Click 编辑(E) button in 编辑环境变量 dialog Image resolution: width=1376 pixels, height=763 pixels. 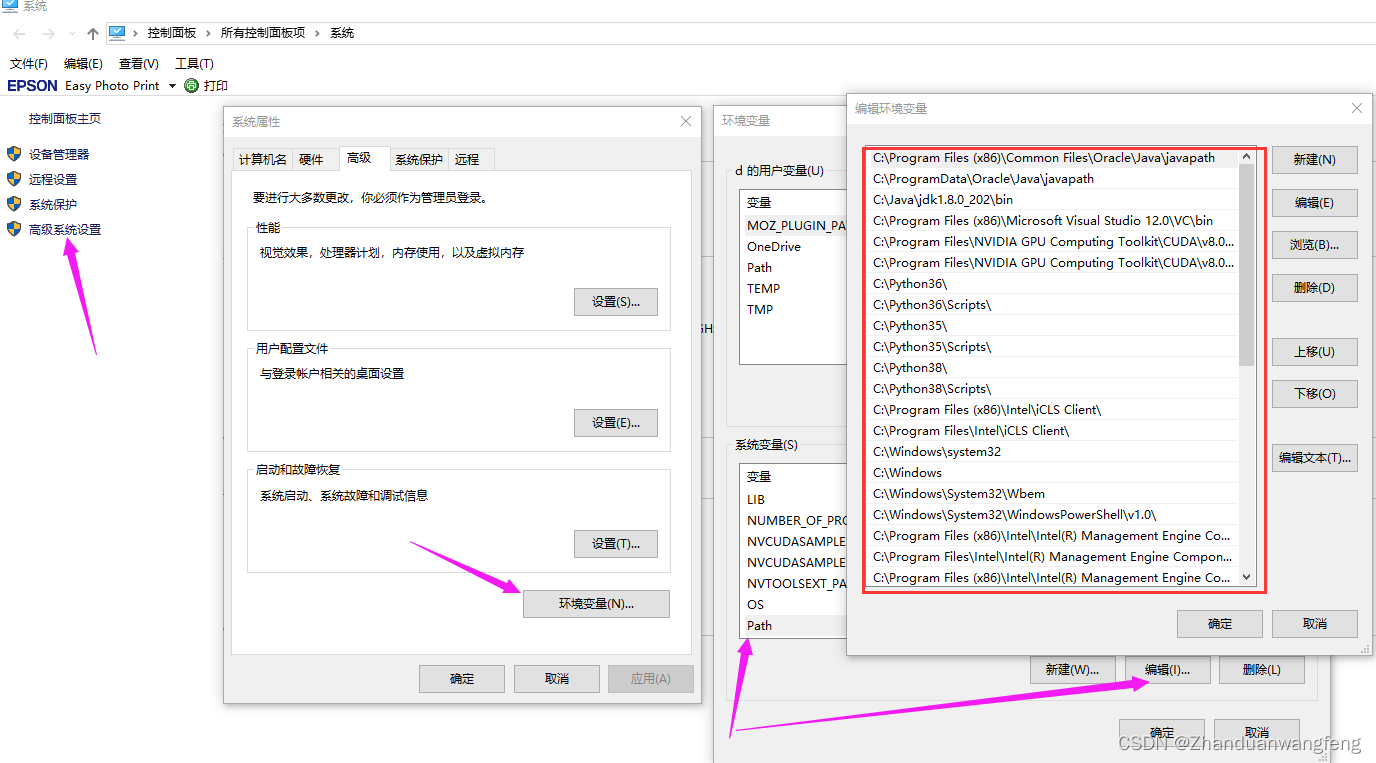(1314, 203)
